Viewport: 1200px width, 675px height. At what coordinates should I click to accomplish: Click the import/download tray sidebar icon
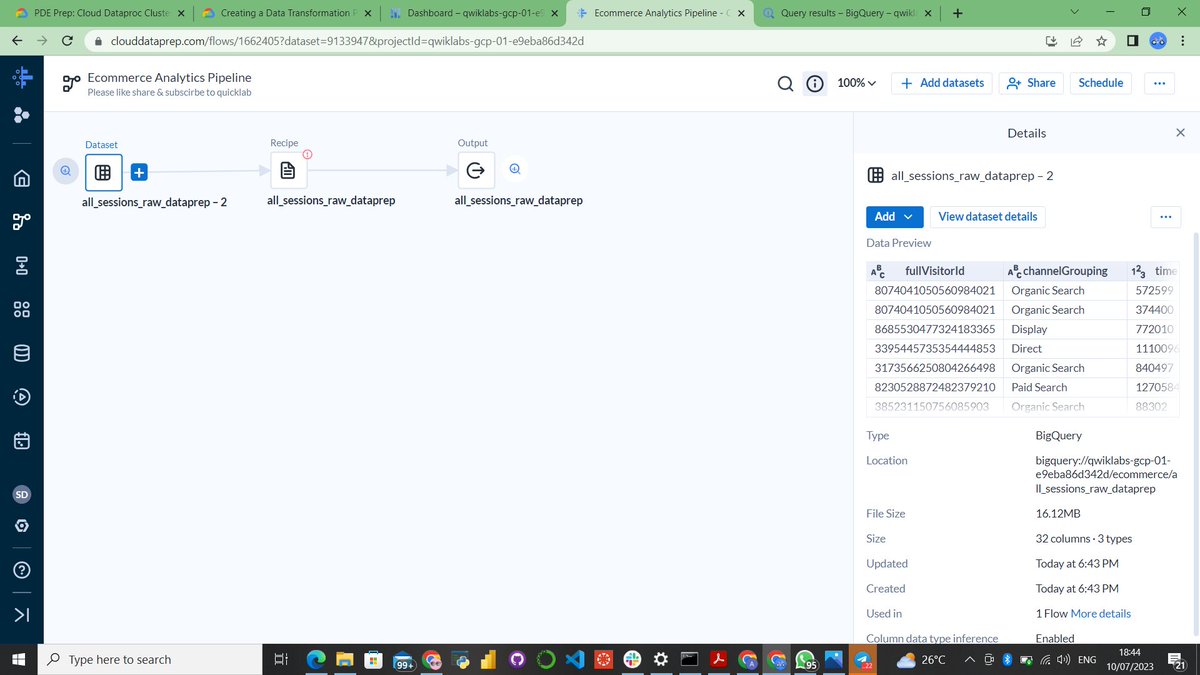point(22,265)
